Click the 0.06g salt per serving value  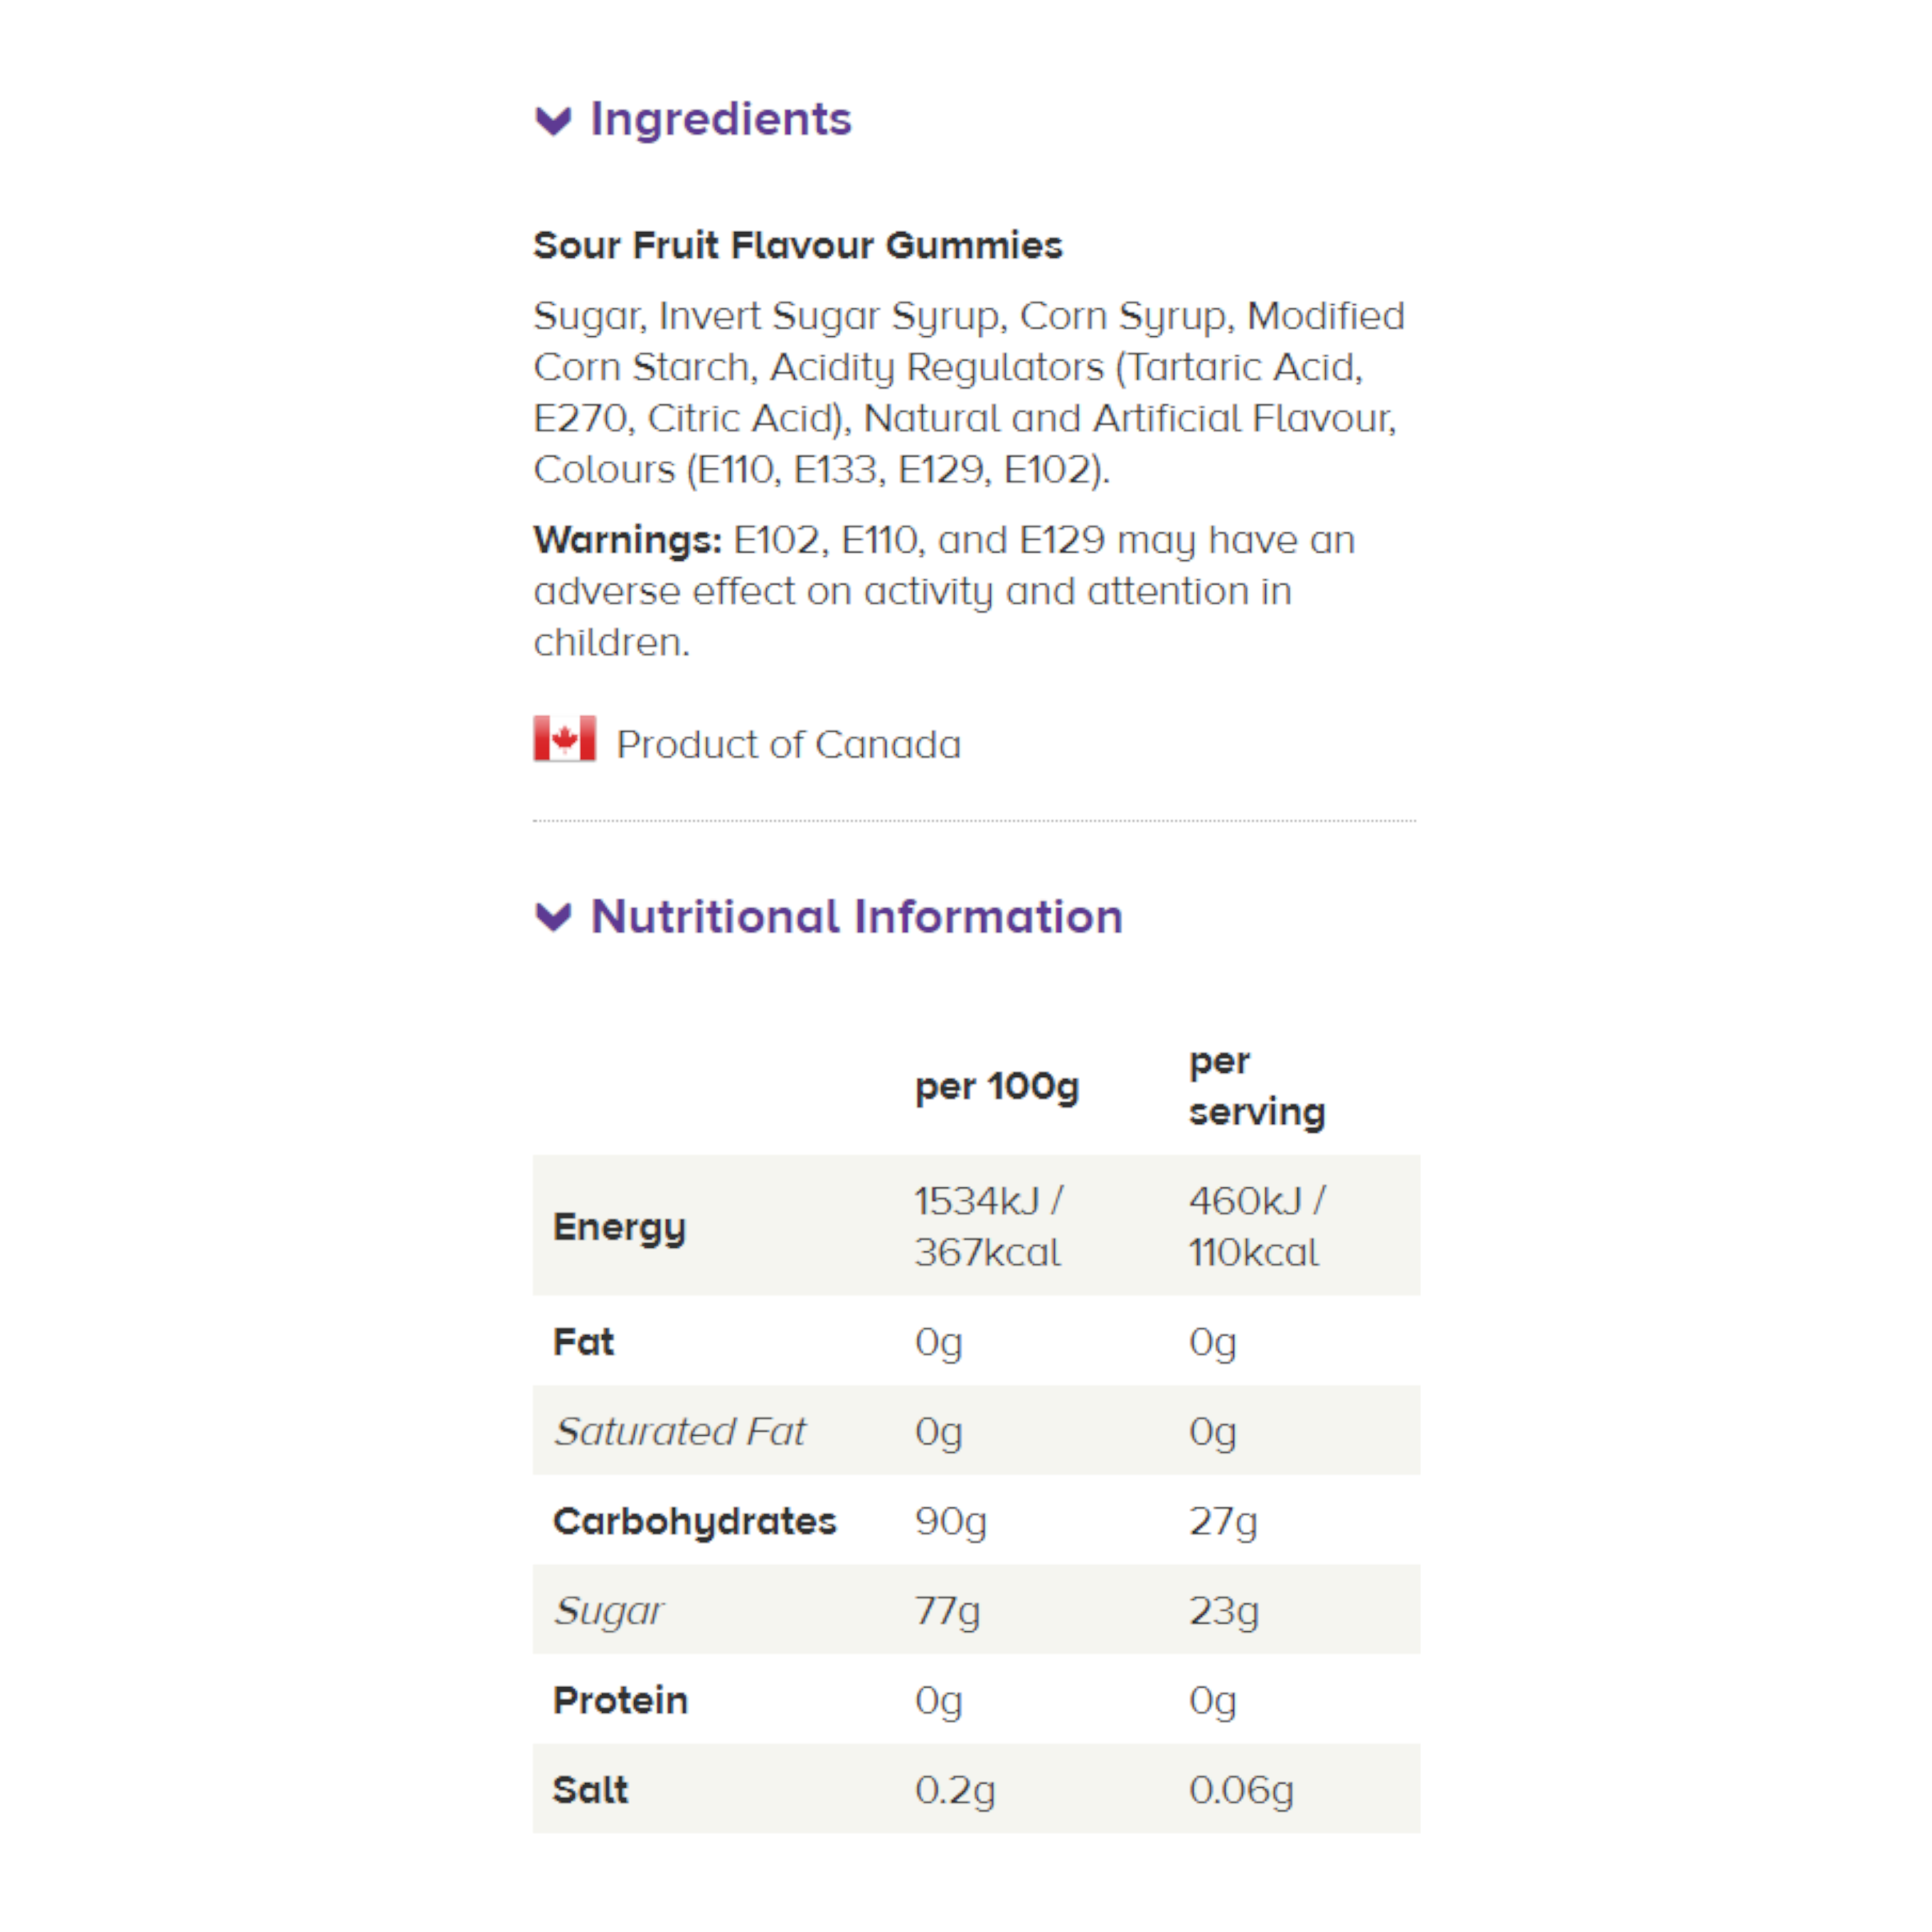click(x=1240, y=1789)
